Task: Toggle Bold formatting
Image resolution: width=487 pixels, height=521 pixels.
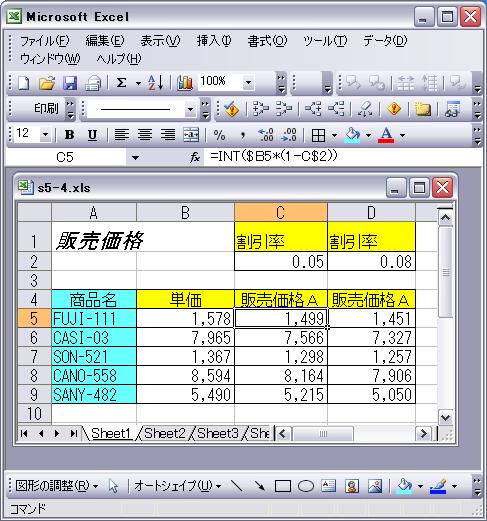Action: (x=69, y=135)
